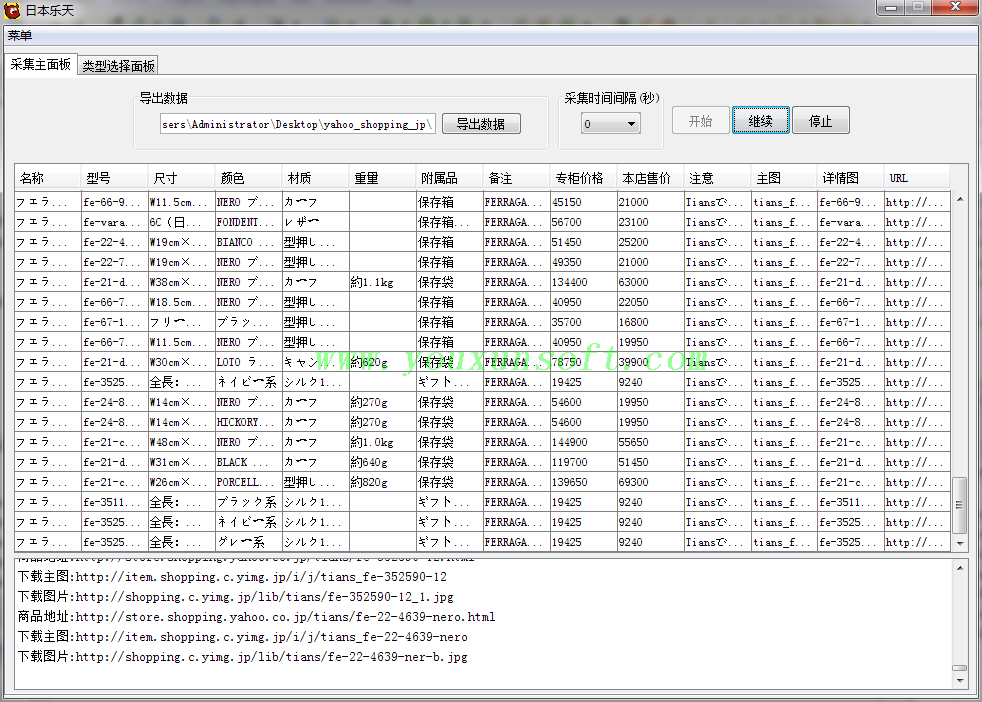982x702 pixels.
Task: Select the weight cell "約640g"
Action: click(x=383, y=463)
